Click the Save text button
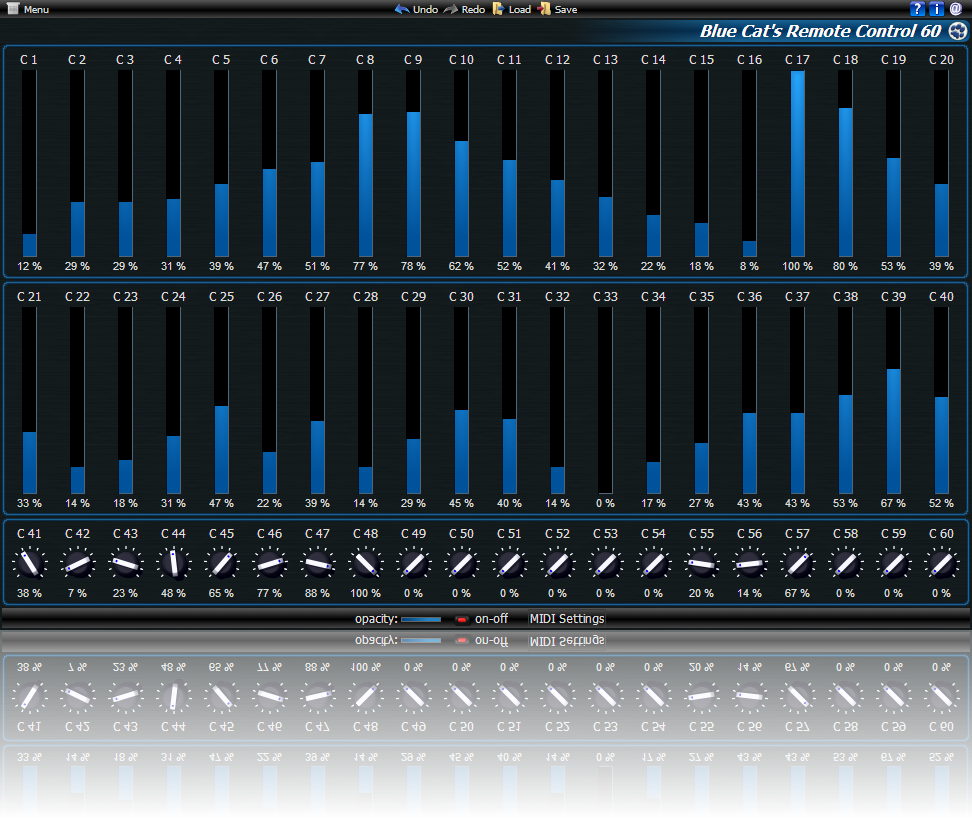The width and height of the screenshot is (972, 819). coord(566,9)
